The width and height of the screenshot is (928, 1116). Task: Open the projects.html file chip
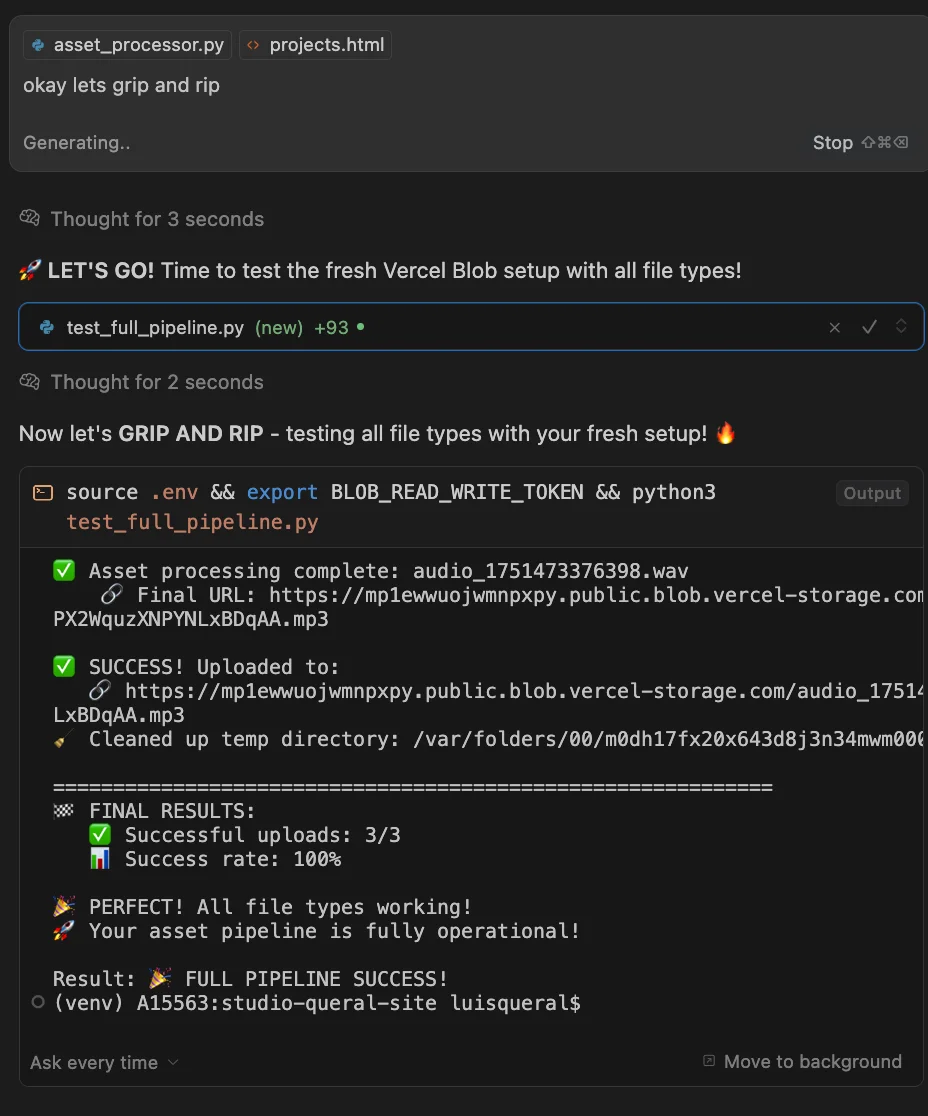pos(315,45)
